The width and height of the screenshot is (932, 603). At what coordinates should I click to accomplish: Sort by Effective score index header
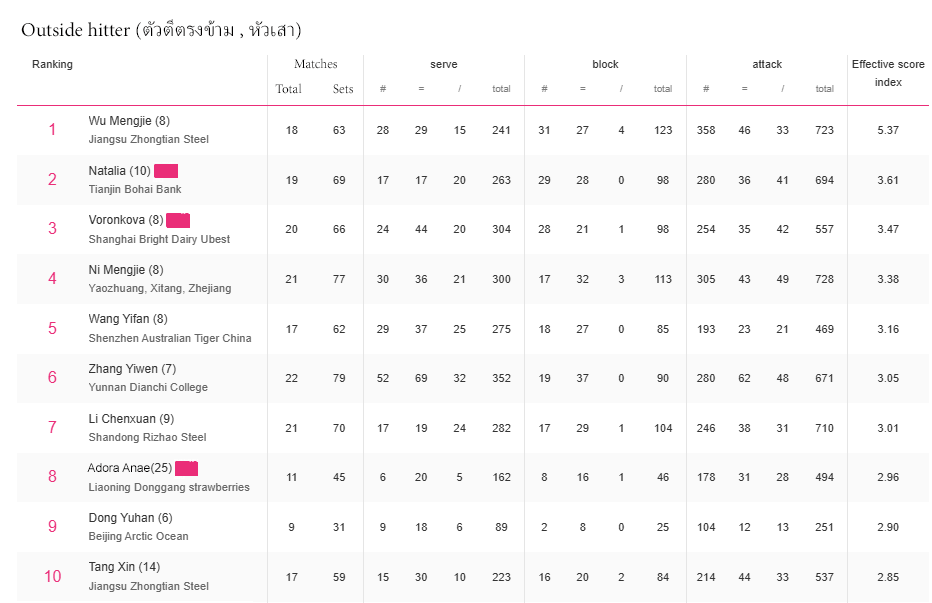[x=888, y=73]
